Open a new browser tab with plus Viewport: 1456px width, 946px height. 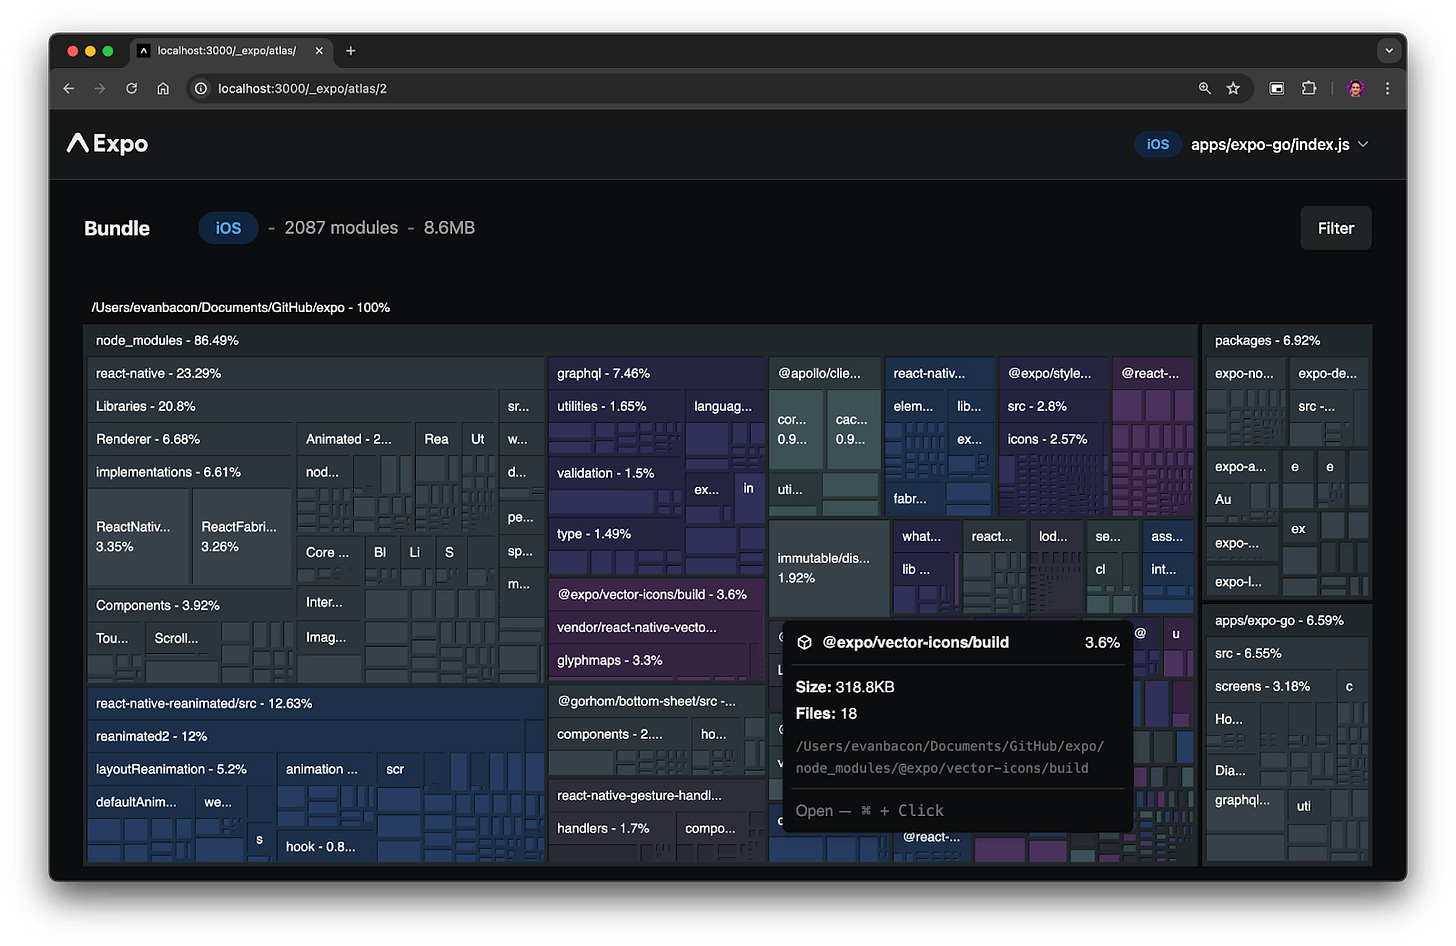[x=350, y=50]
